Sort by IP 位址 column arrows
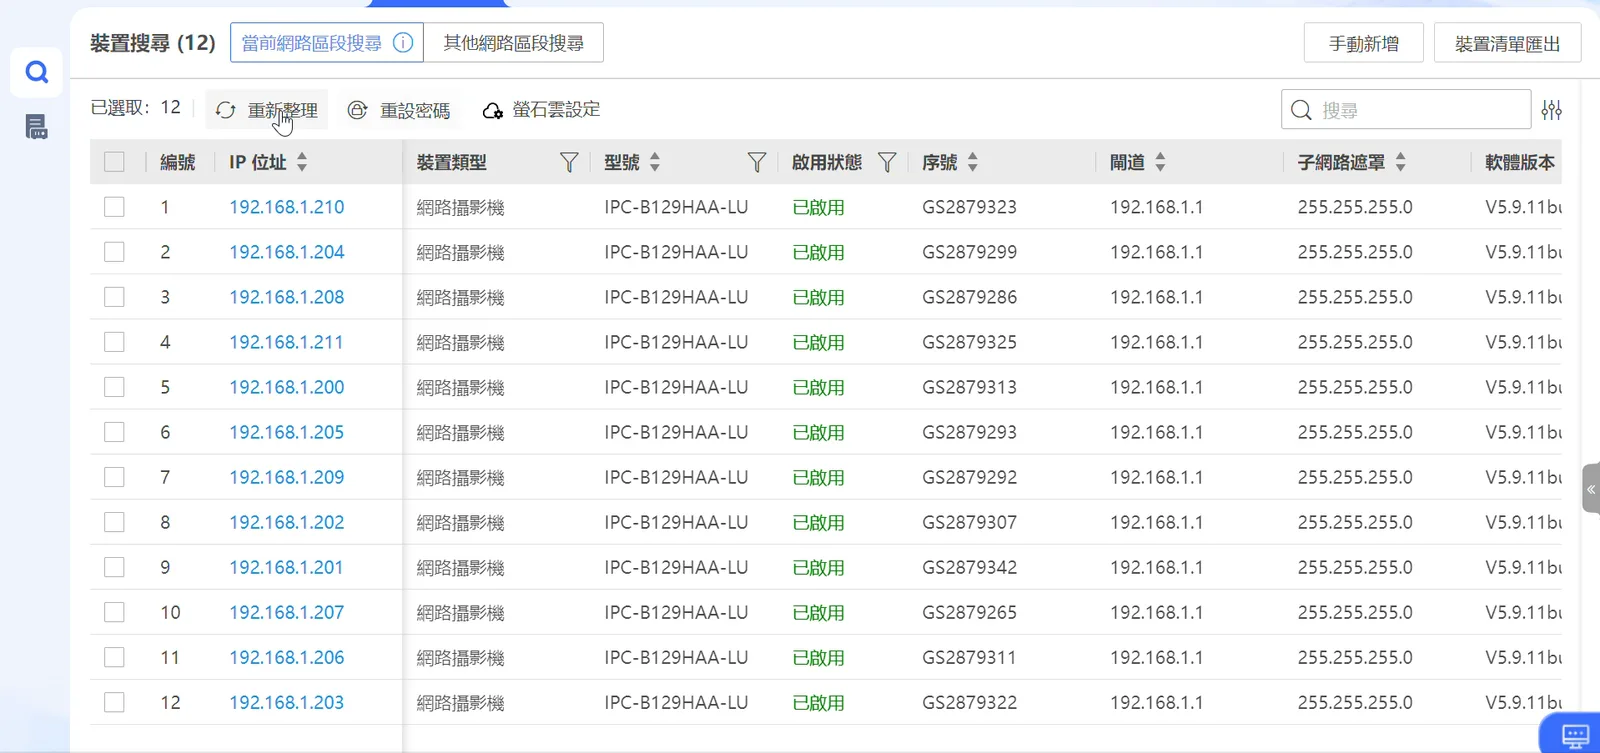Image resolution: width=1600 pixels, height=753 pixels. (302, 162)
